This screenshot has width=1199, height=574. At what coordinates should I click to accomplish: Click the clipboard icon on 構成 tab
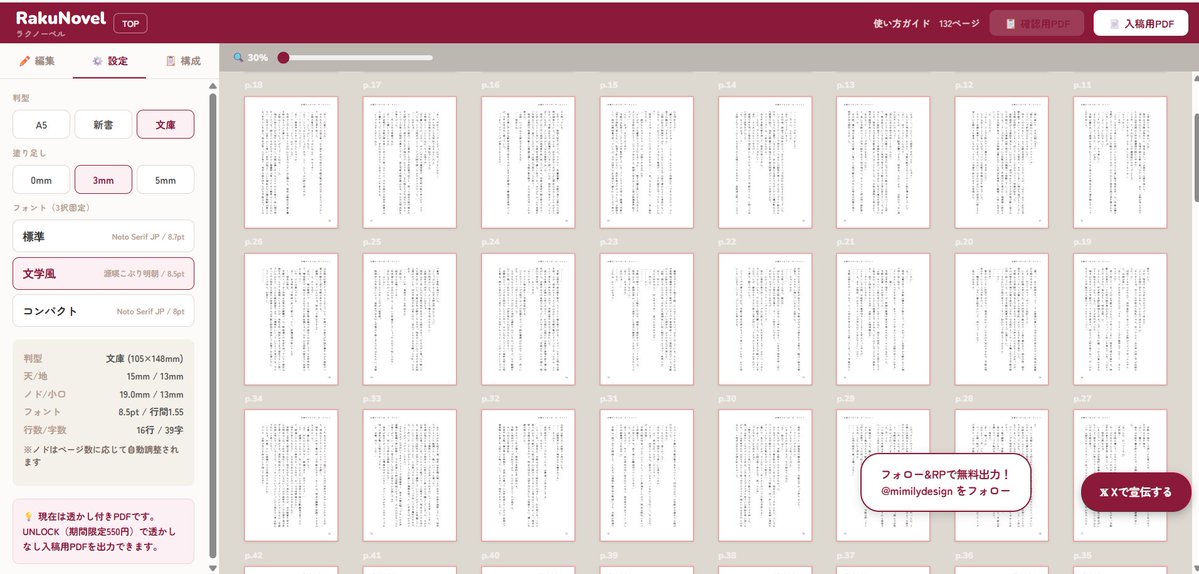171,61
